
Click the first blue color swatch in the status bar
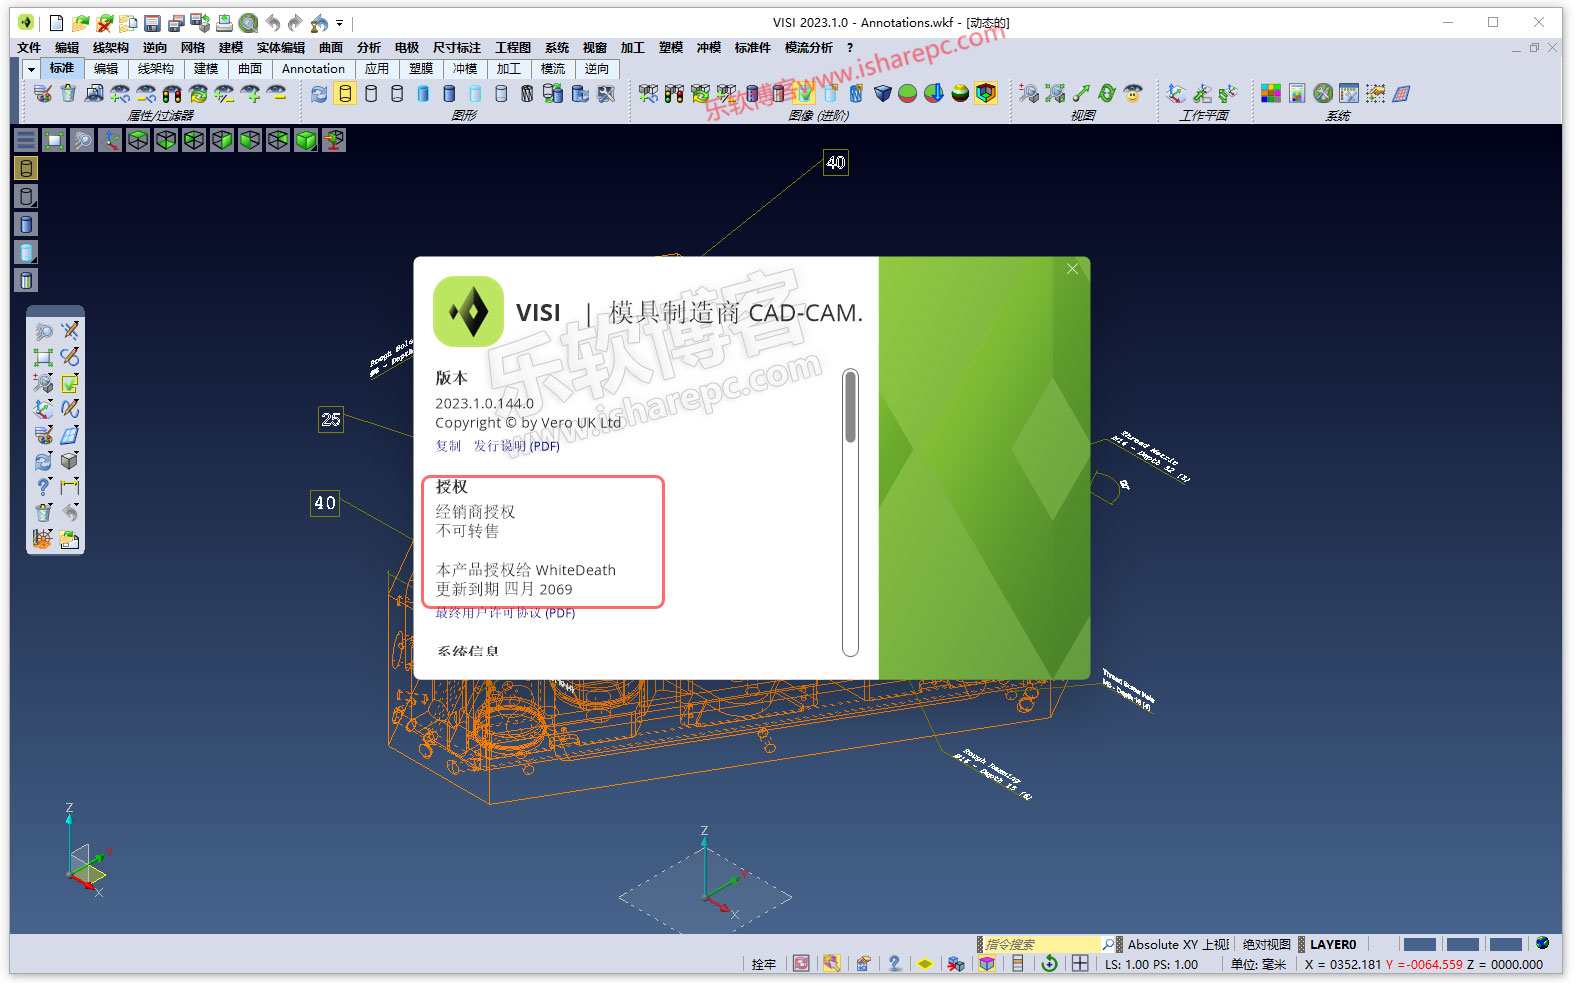pyautogui.click(x=1419, y=944)
